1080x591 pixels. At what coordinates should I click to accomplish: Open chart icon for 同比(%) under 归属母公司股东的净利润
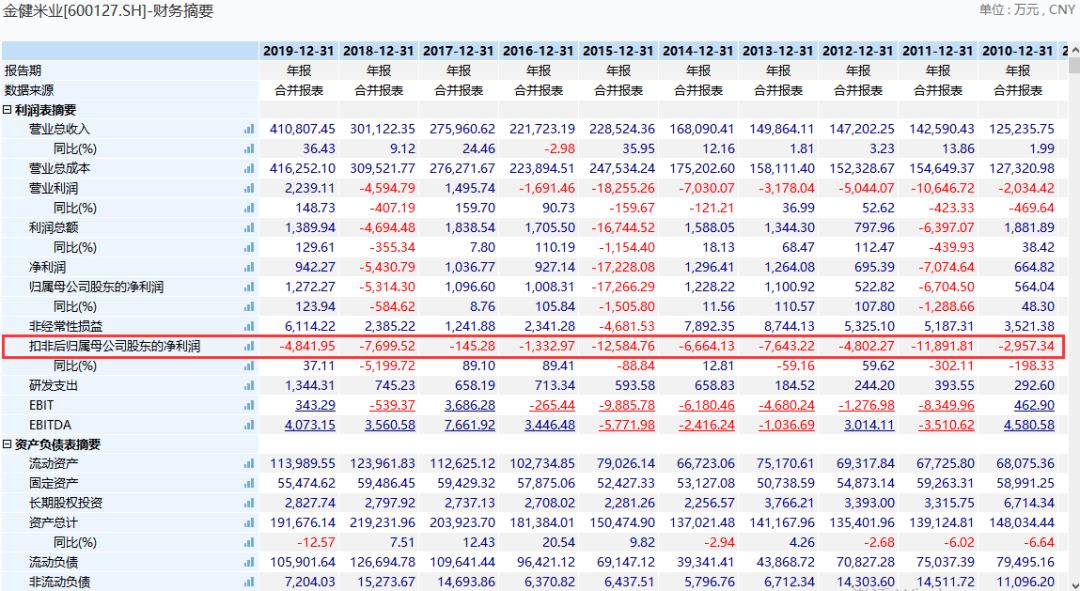(249, 307)
